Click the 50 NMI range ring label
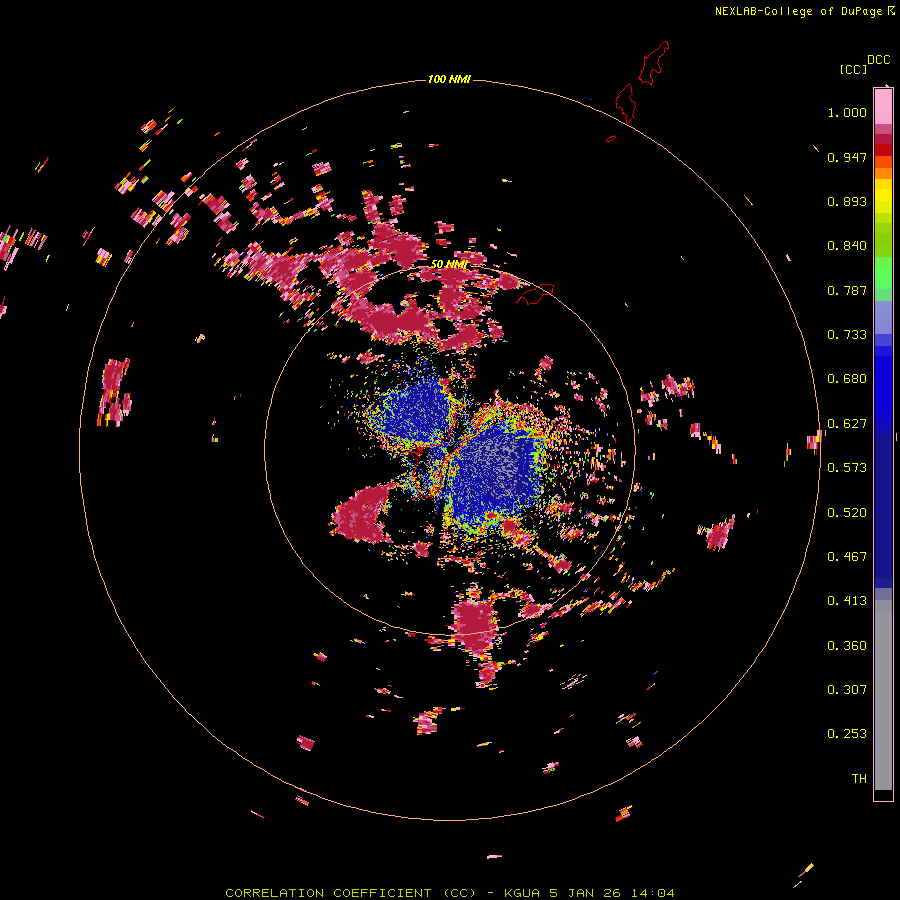 [x=449, y=265]
